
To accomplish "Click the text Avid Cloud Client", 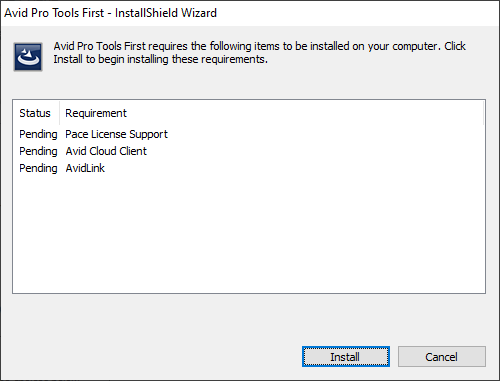I will (x=106, y=151).
